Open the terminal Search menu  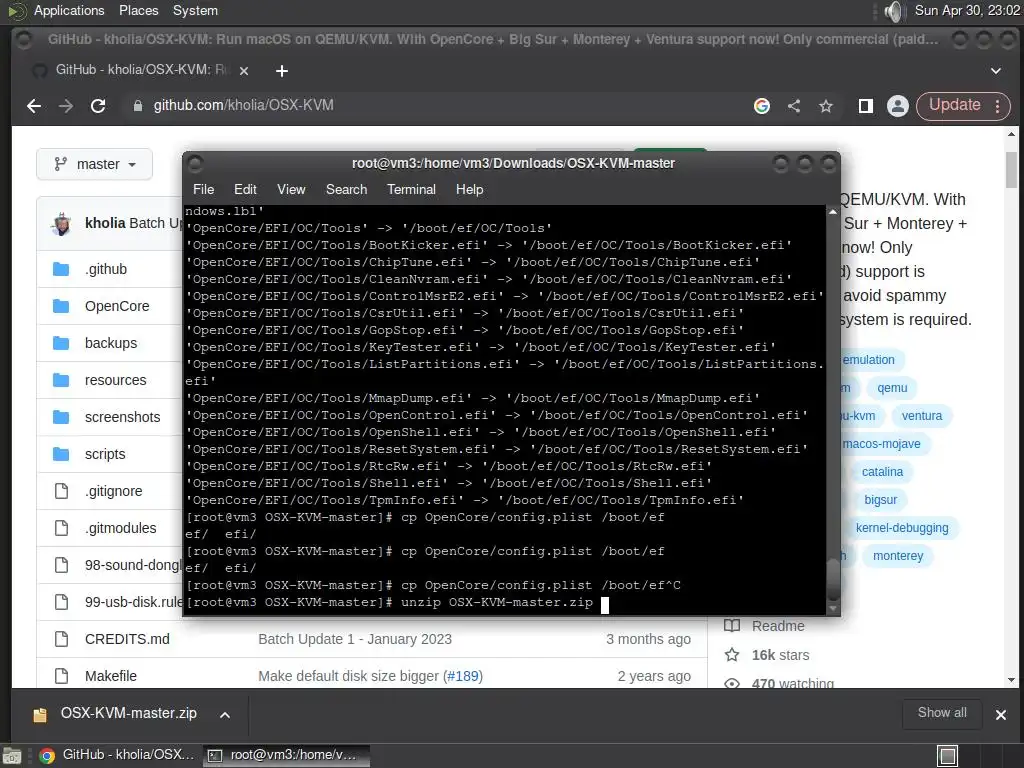[346, 189]
